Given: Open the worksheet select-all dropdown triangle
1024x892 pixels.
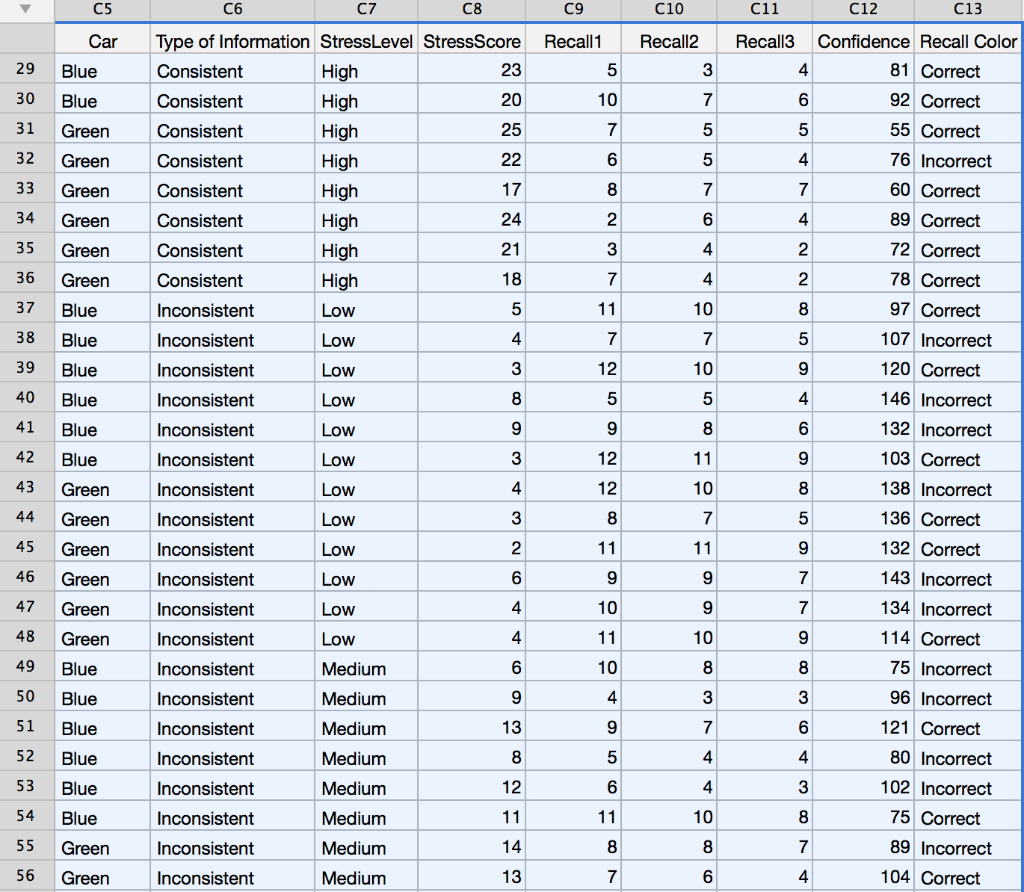Looking at the screenshot, I should pyautogui.click(x=25, y=10).
